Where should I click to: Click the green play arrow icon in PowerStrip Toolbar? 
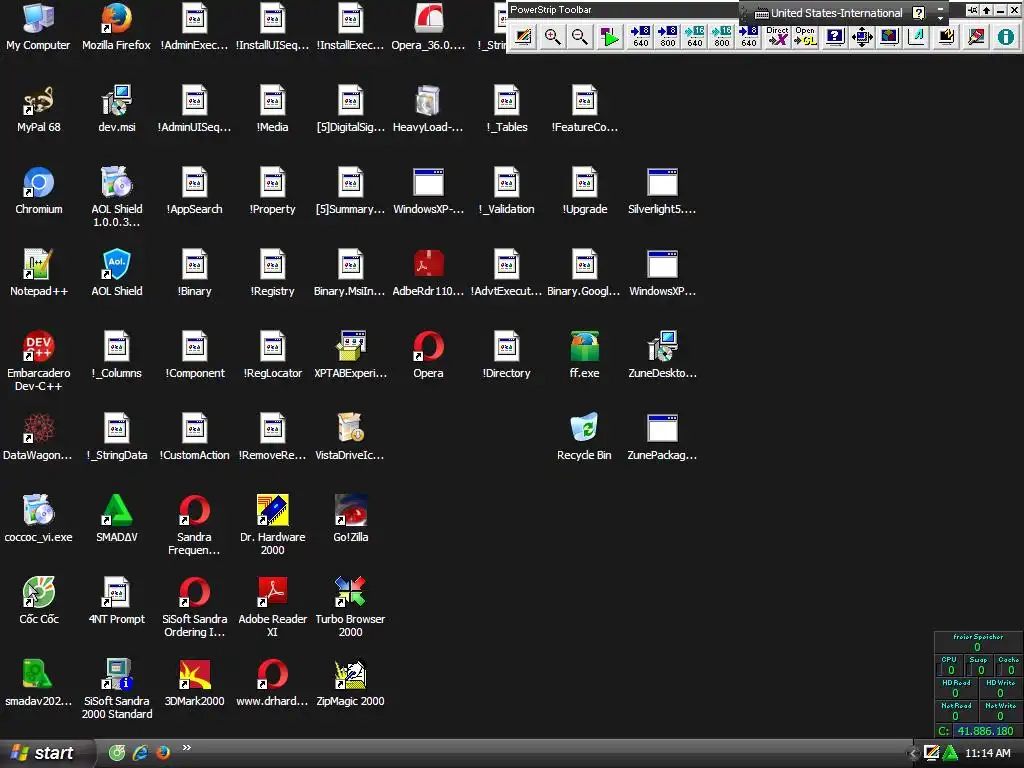[610, 37]
